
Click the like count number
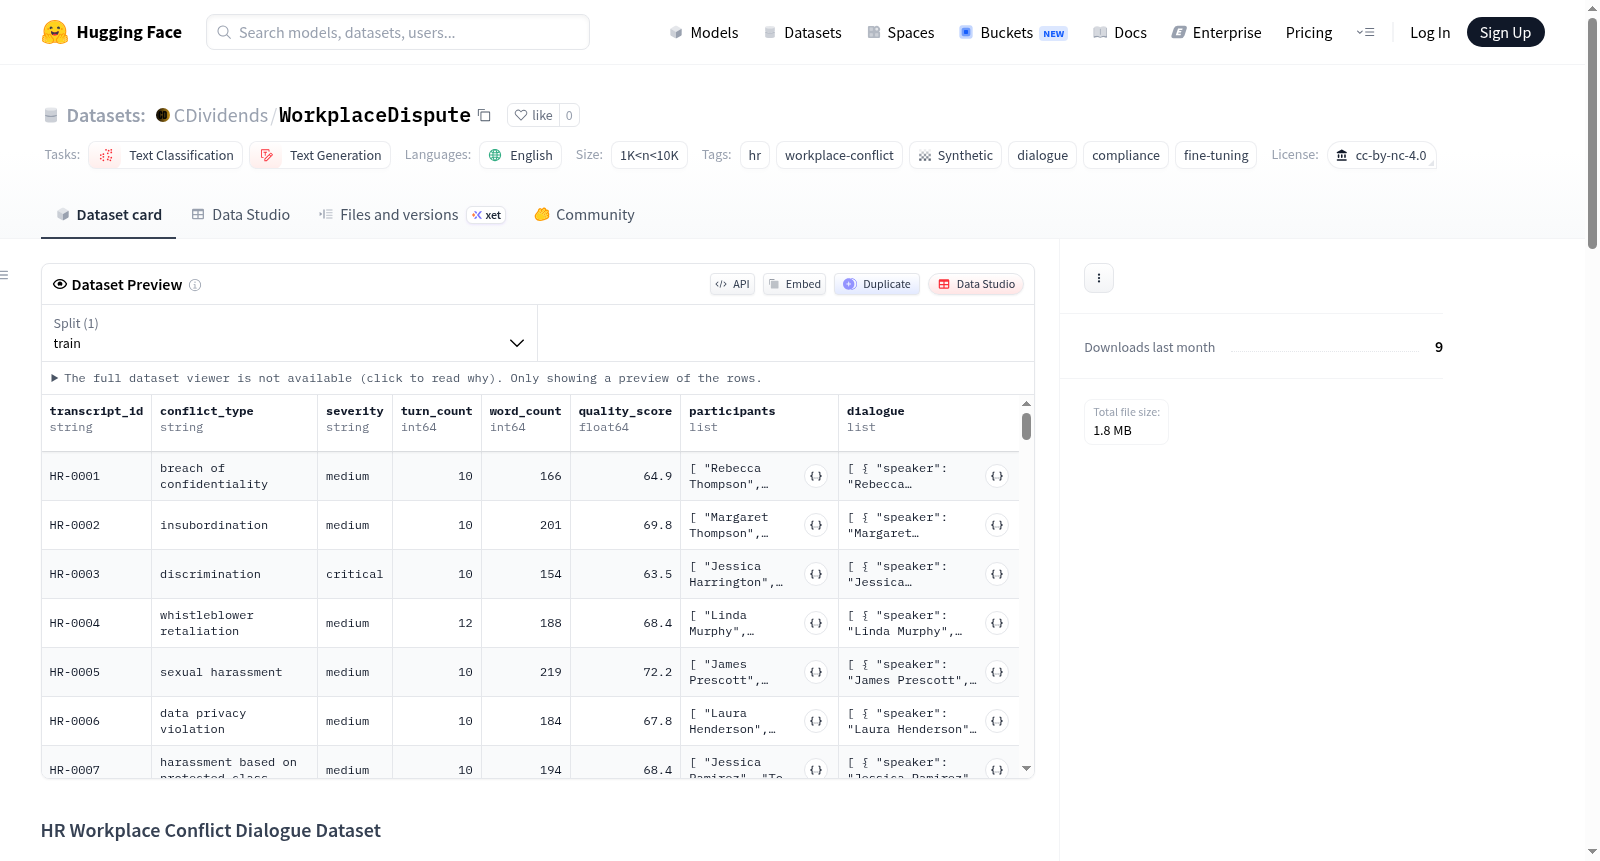click(x=569, y=115)
